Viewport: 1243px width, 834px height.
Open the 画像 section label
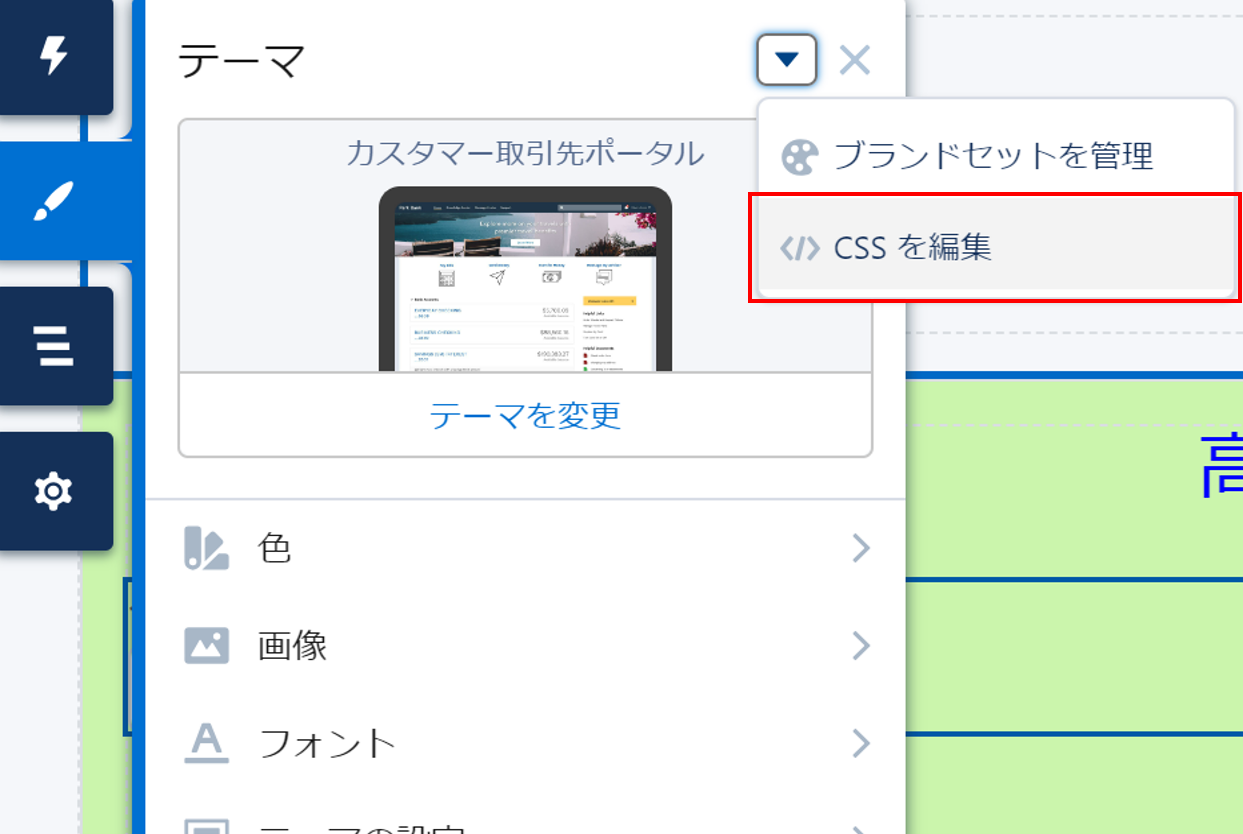292,646
